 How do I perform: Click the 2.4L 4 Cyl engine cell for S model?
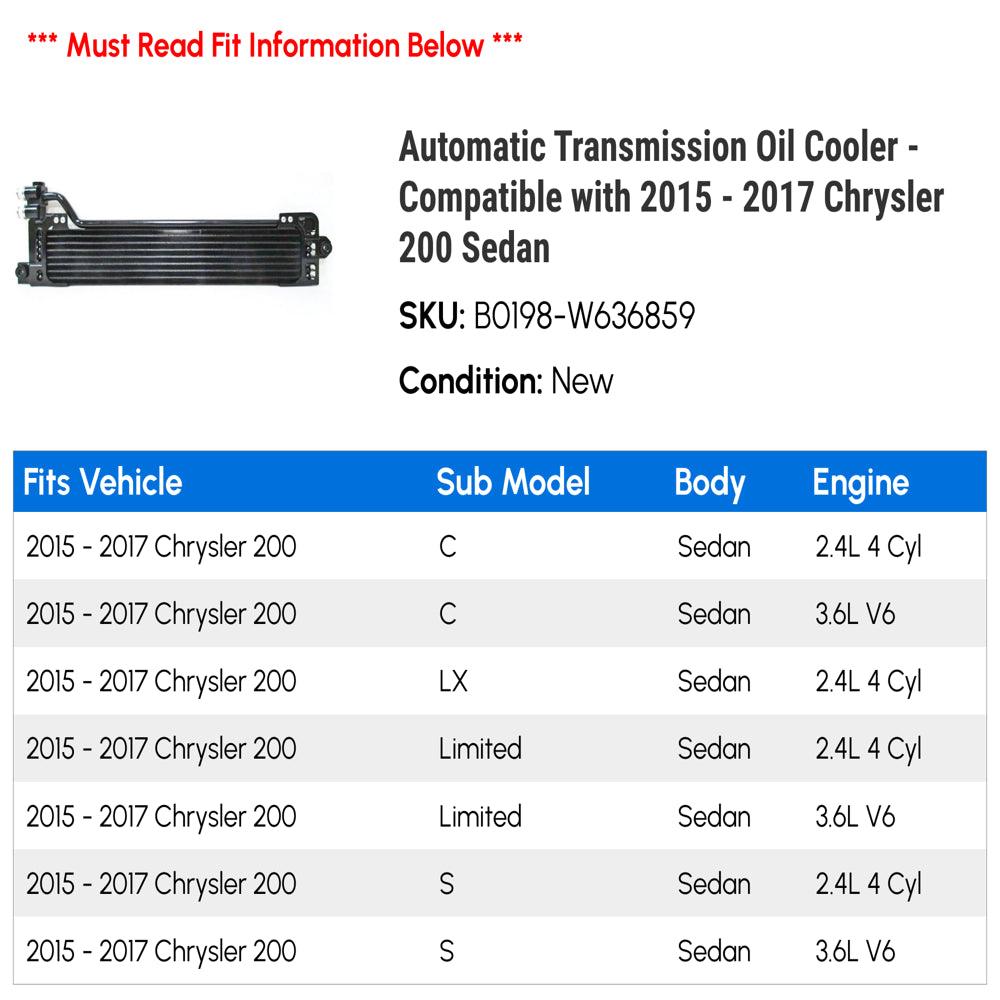click(868, 884)
